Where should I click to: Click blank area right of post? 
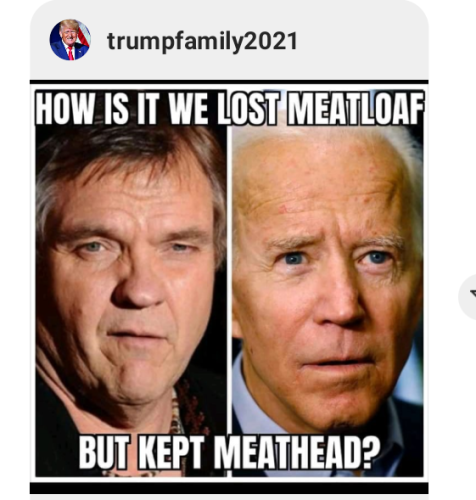point(452,133)
